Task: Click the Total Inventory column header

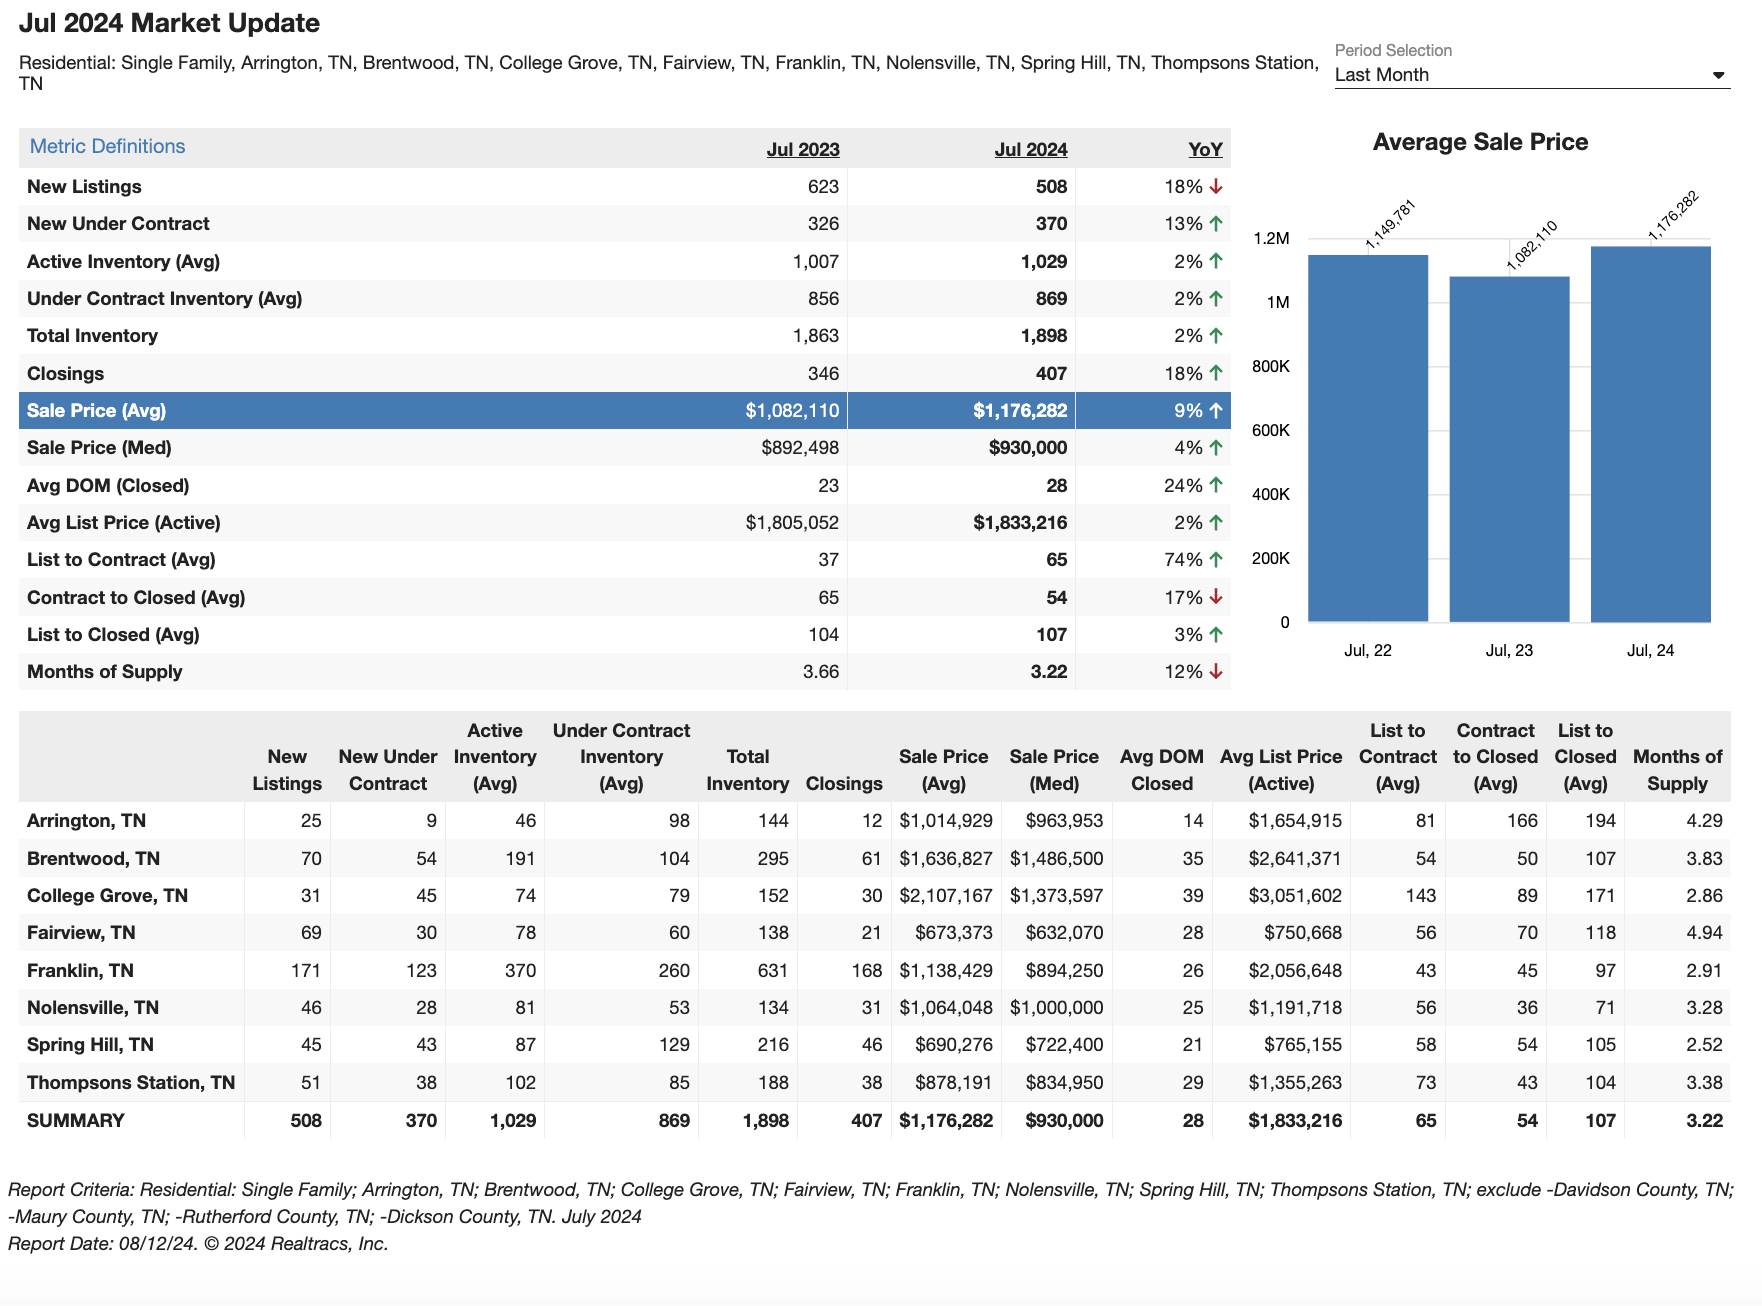Action: tap(748, 770)
